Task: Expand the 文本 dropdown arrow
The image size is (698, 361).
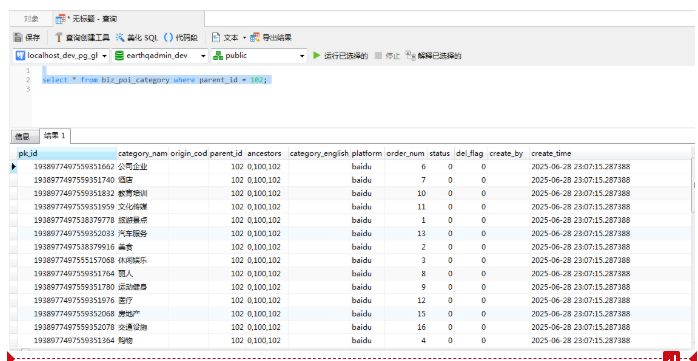Action: (x=244, y=38)
